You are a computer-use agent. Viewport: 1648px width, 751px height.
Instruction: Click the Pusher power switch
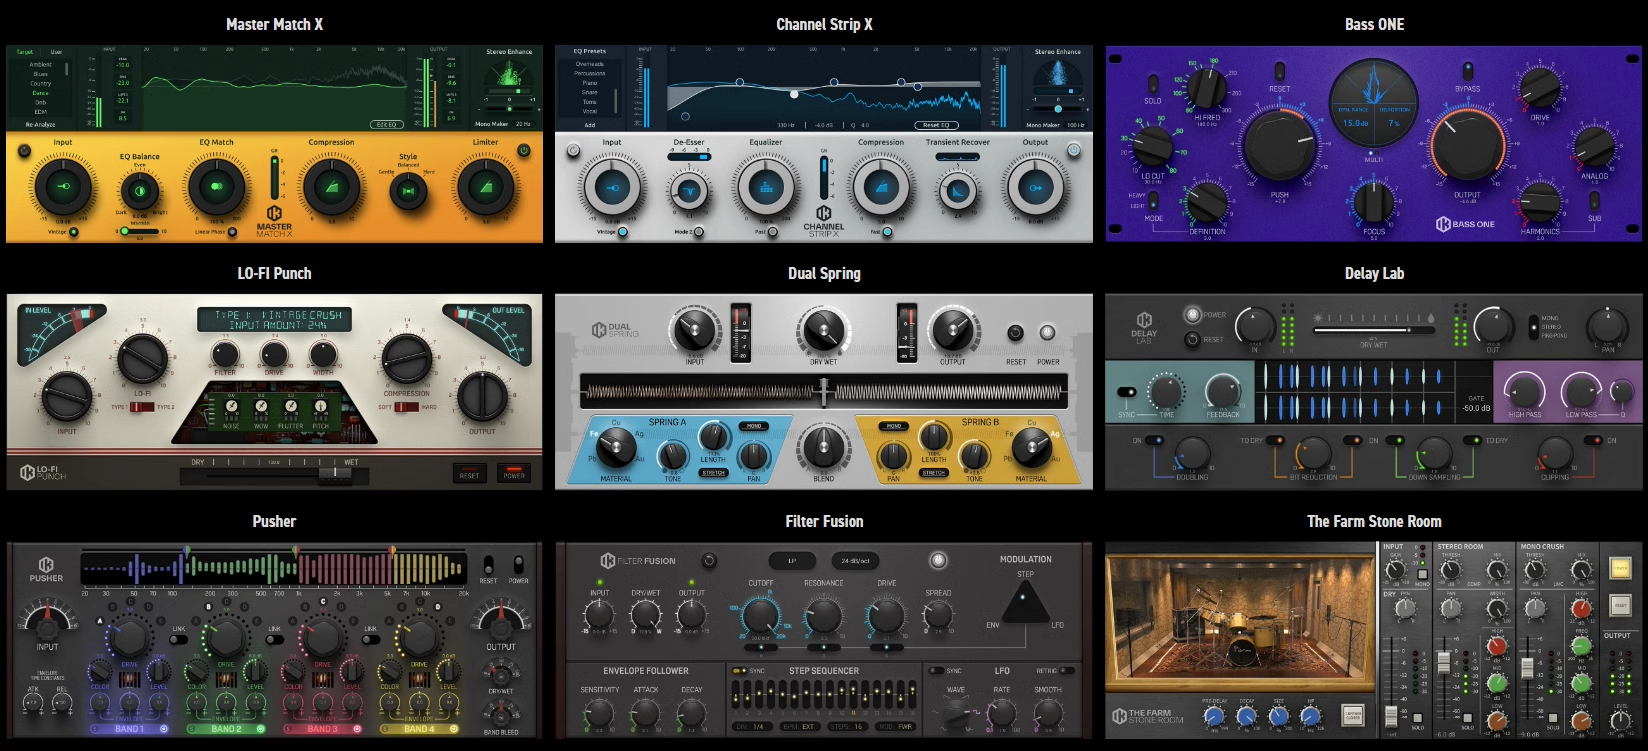[x=518, y=565]
